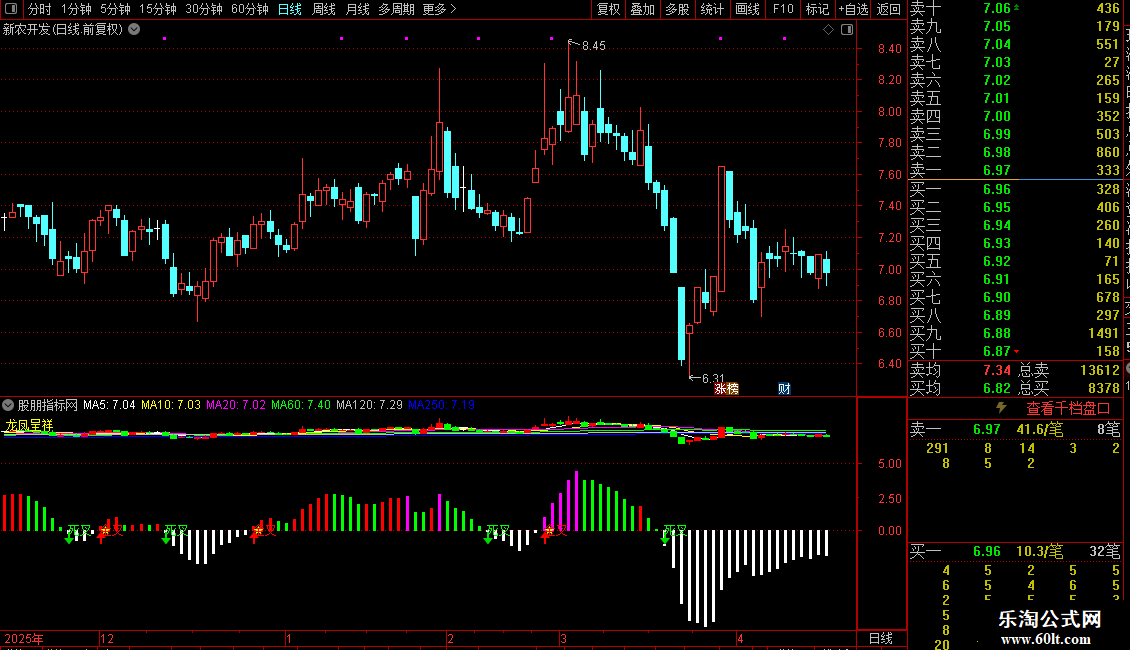Click the 买均 6.82 value
The image size is (1130, 650).
pos(997,388)
